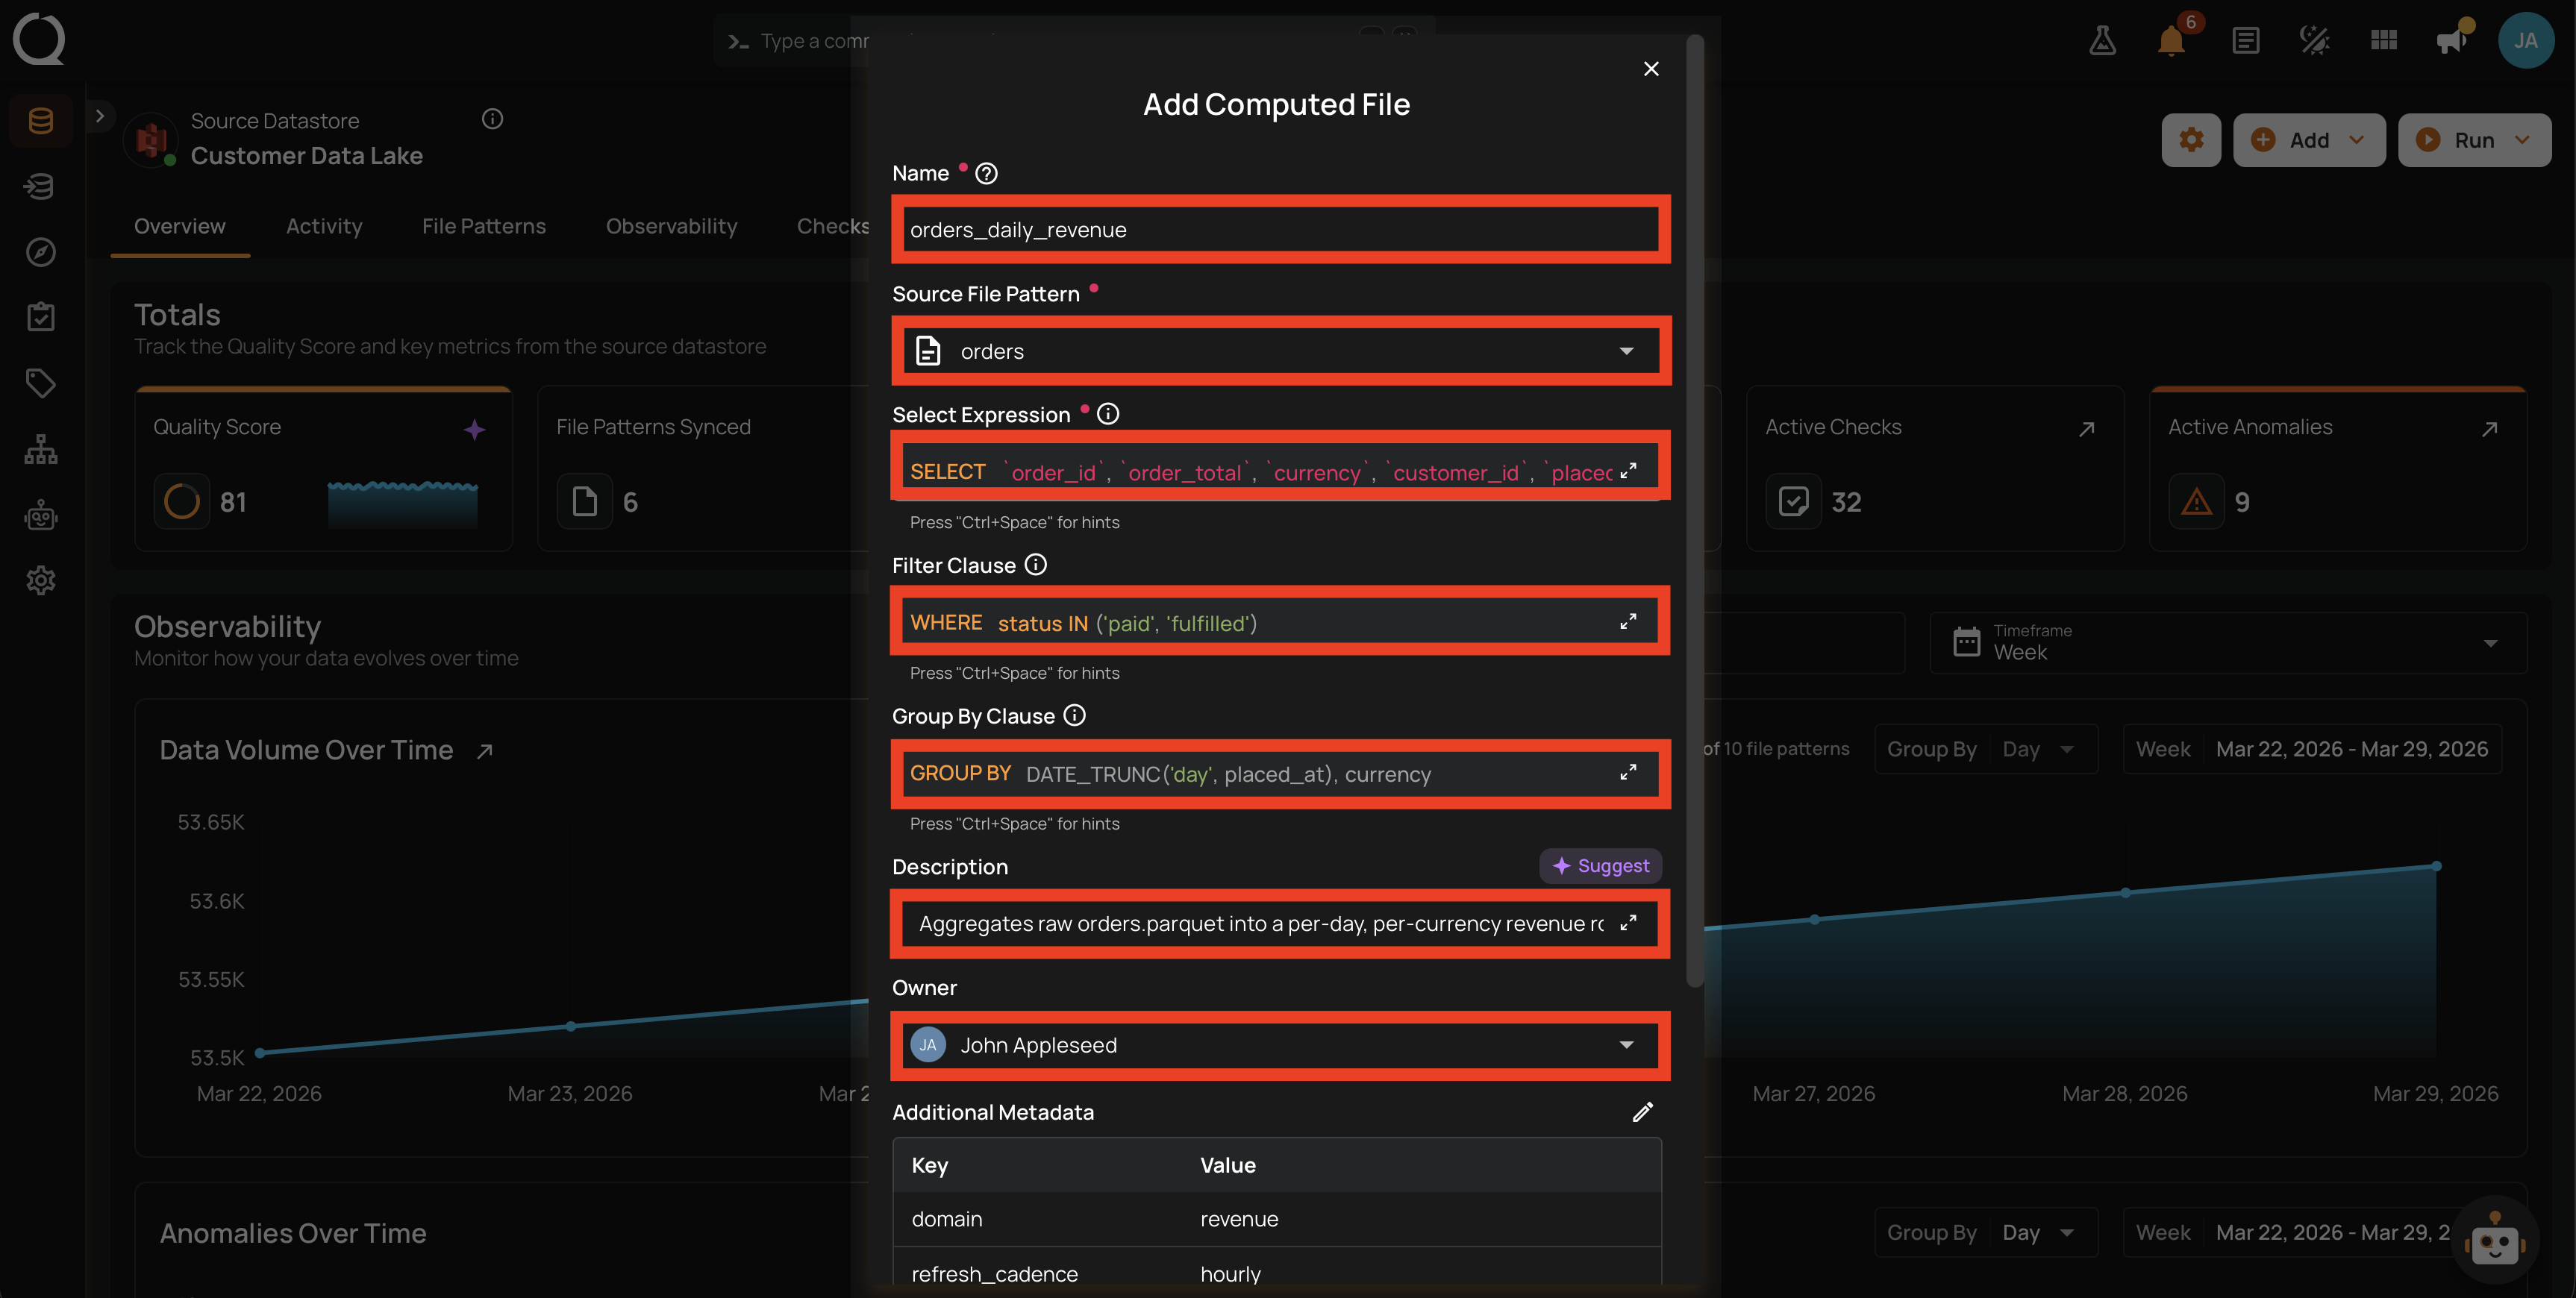Click the Qualytics logo
This screenshot has width=2576, height=1298.
click(x=39, y=39)
